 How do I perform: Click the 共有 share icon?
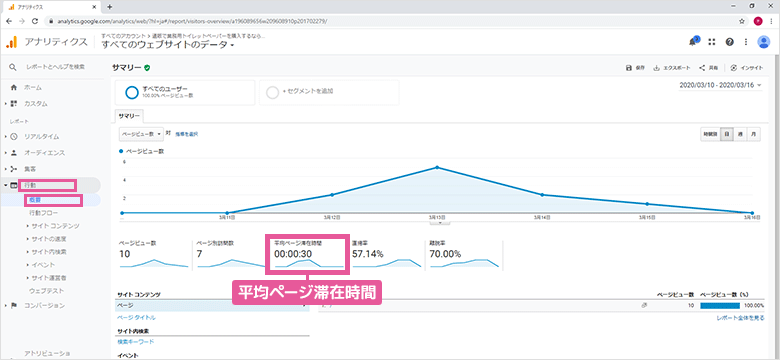(702, 68)
